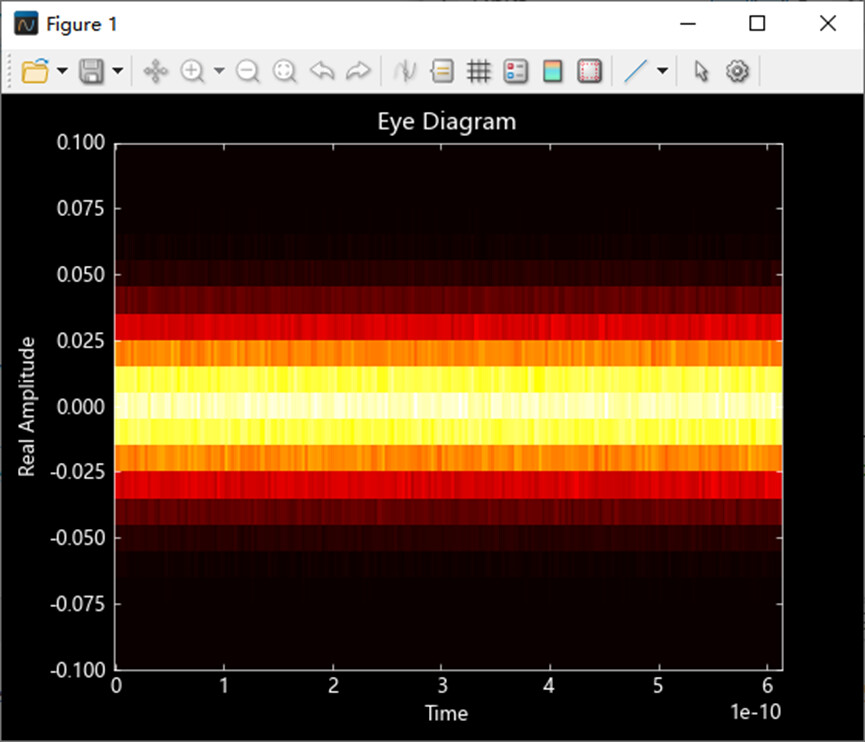This screenshot has height=742, width=865.
Task: Minimize the Figure 1 window
Action: pos(688,24)
